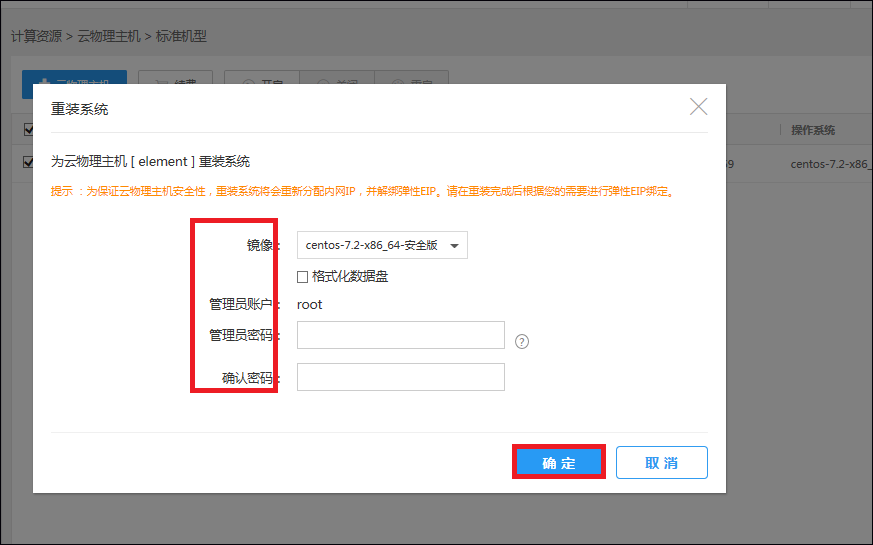Screen dimensions: 873x545
Task: Enable the 格式化数据盘 checkbox
Action: pyautogui.click(x=303, y=276)
